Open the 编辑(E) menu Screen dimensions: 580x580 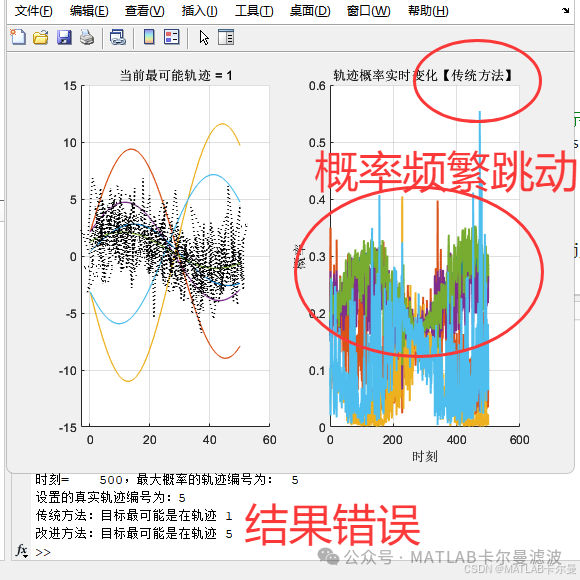pyautogui.click(x=89, y=11)
